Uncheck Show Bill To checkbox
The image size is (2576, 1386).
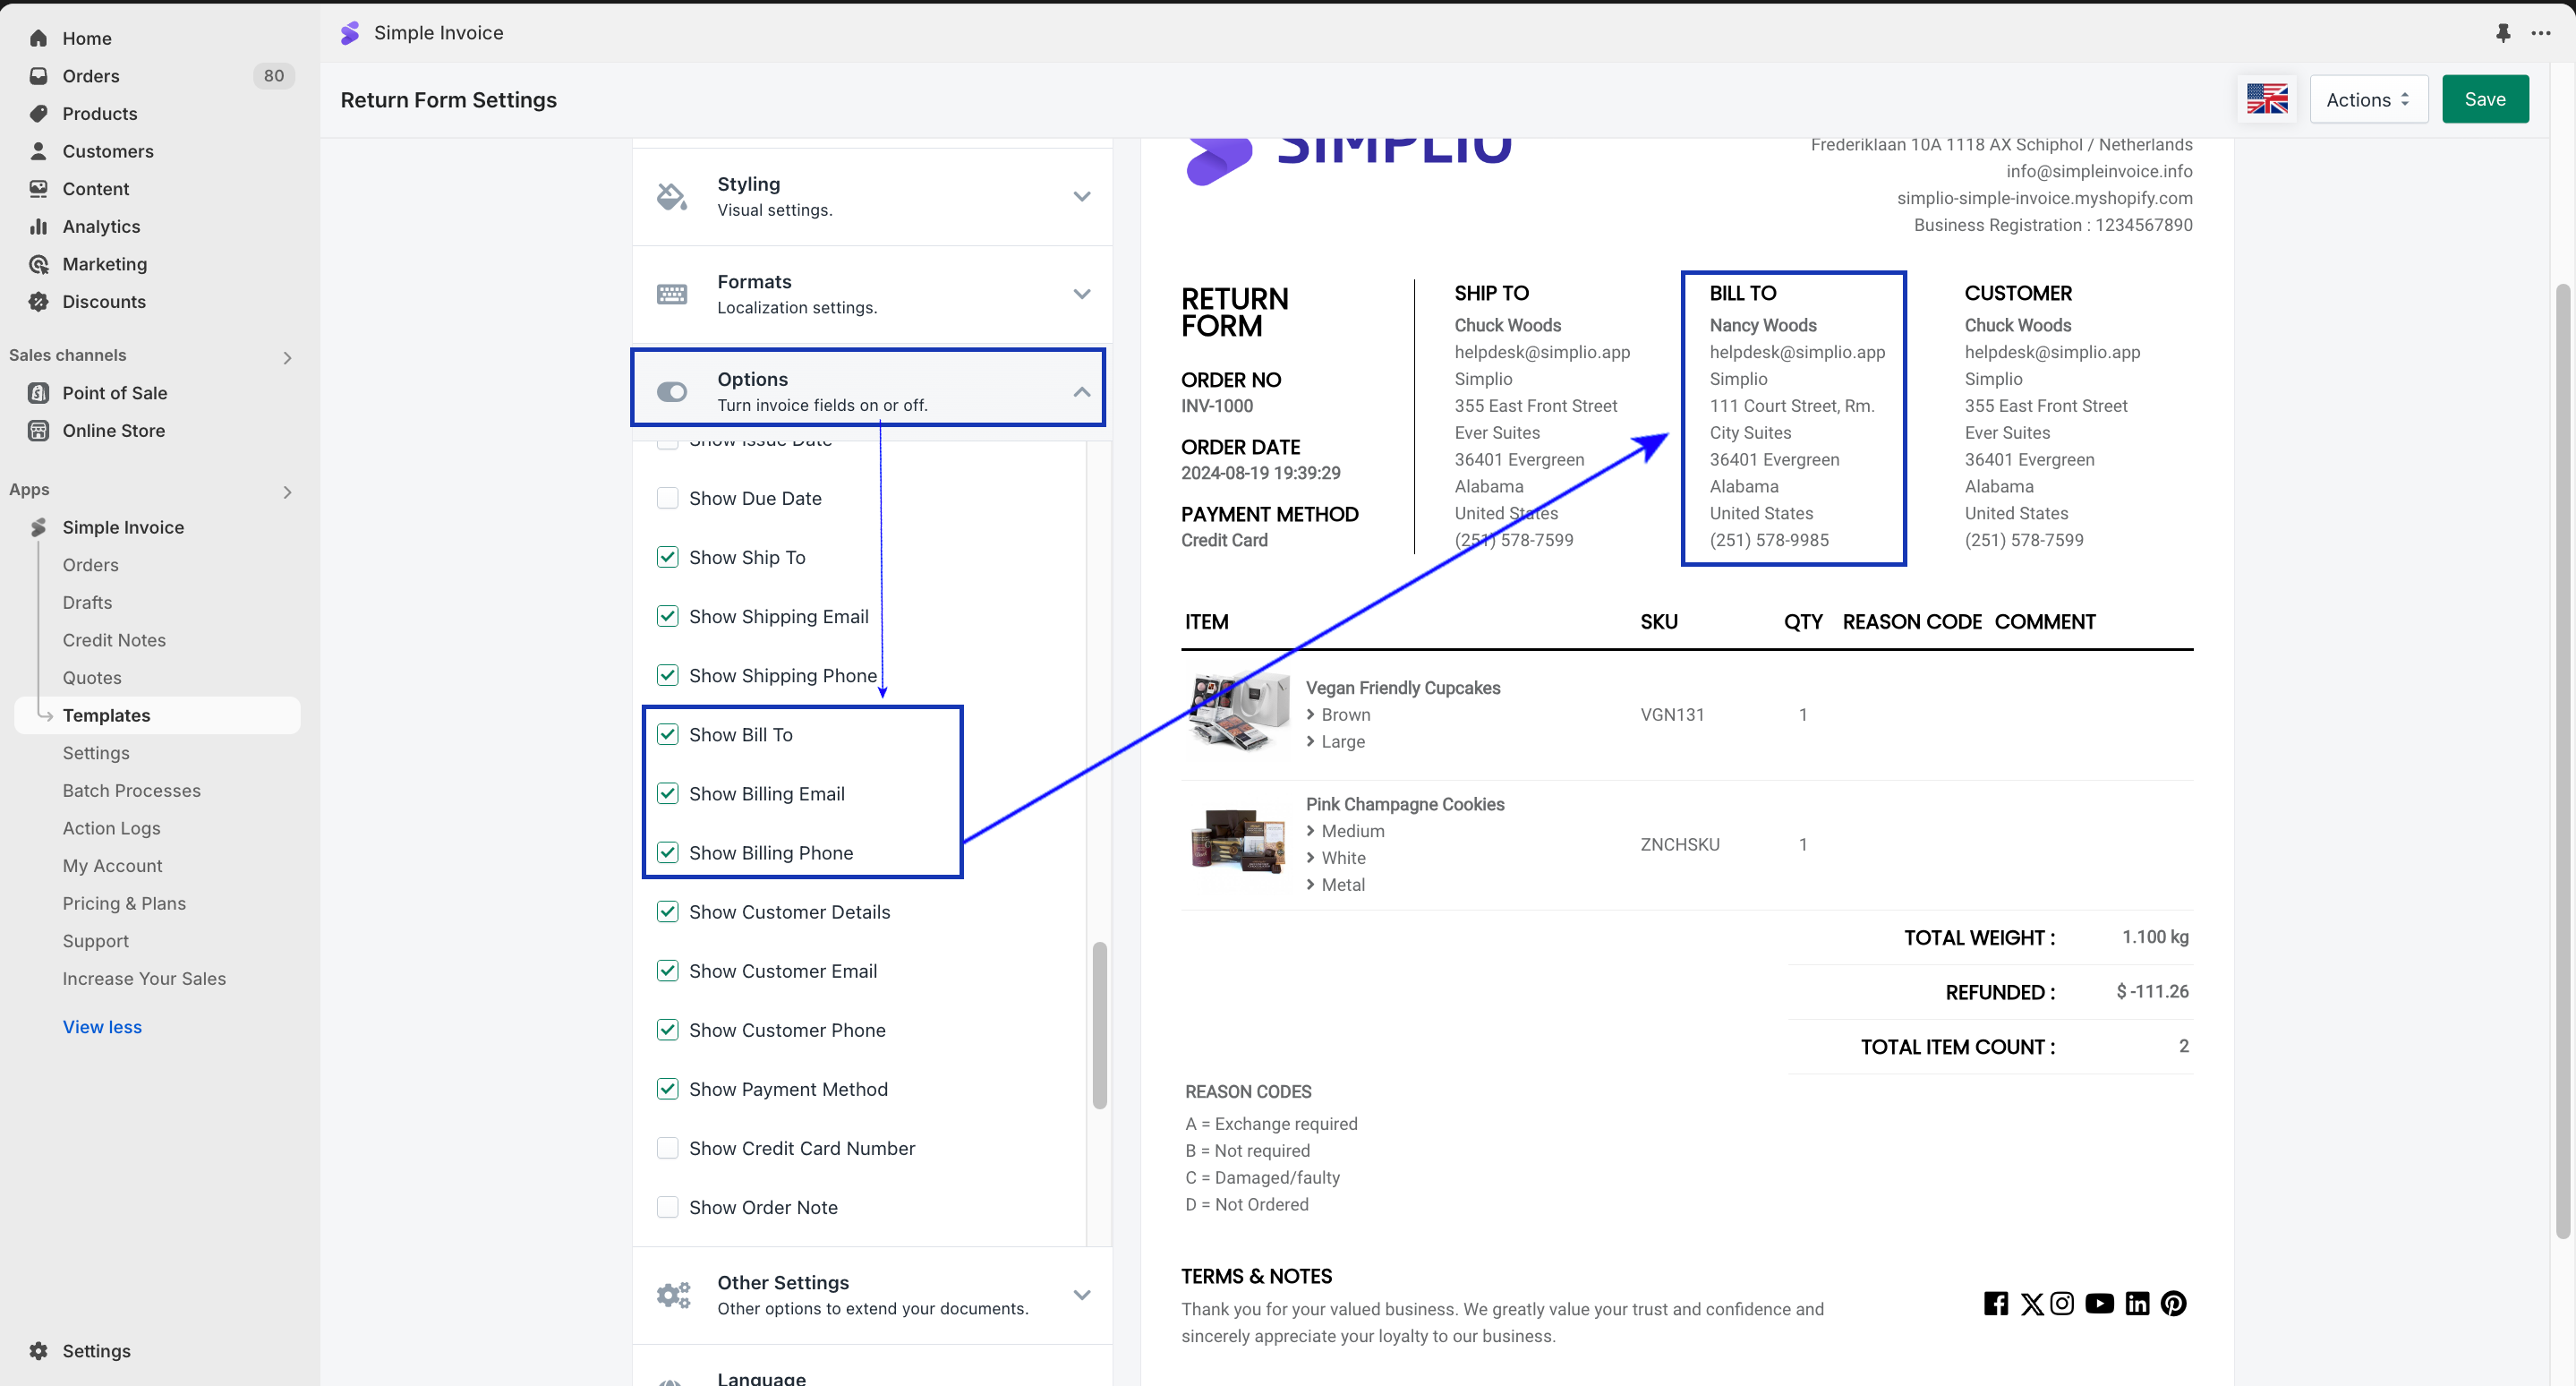[x=667, y=735]
